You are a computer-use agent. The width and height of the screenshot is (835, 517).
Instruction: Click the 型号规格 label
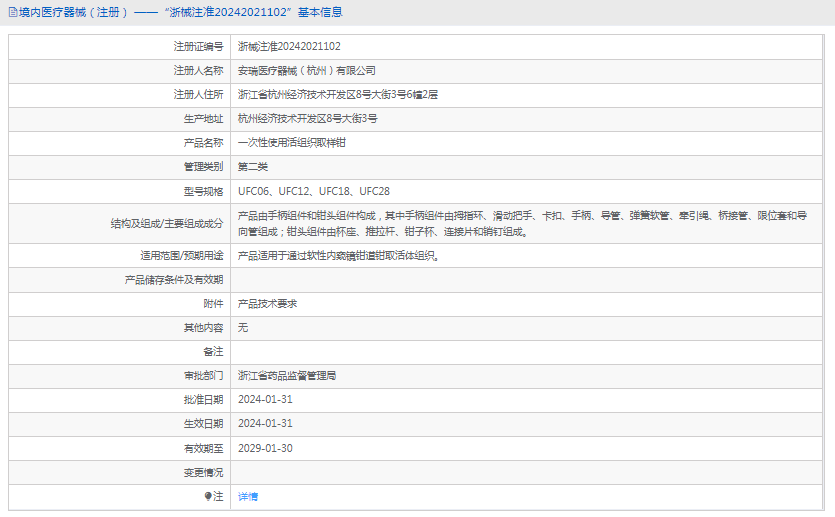pos(203,191)
